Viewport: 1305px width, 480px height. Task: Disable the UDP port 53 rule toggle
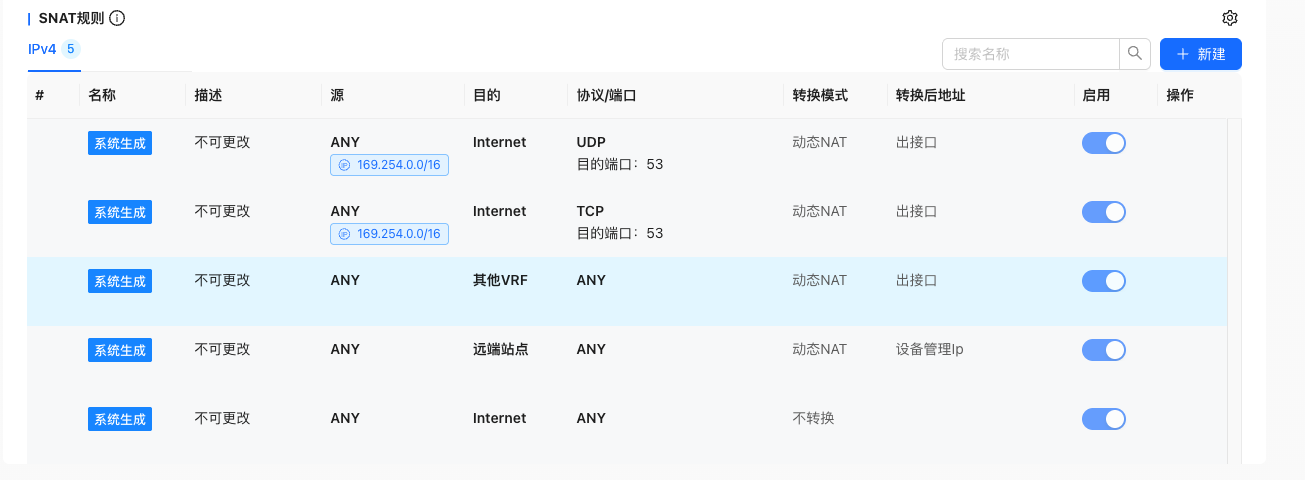(x=1104, y=143)
